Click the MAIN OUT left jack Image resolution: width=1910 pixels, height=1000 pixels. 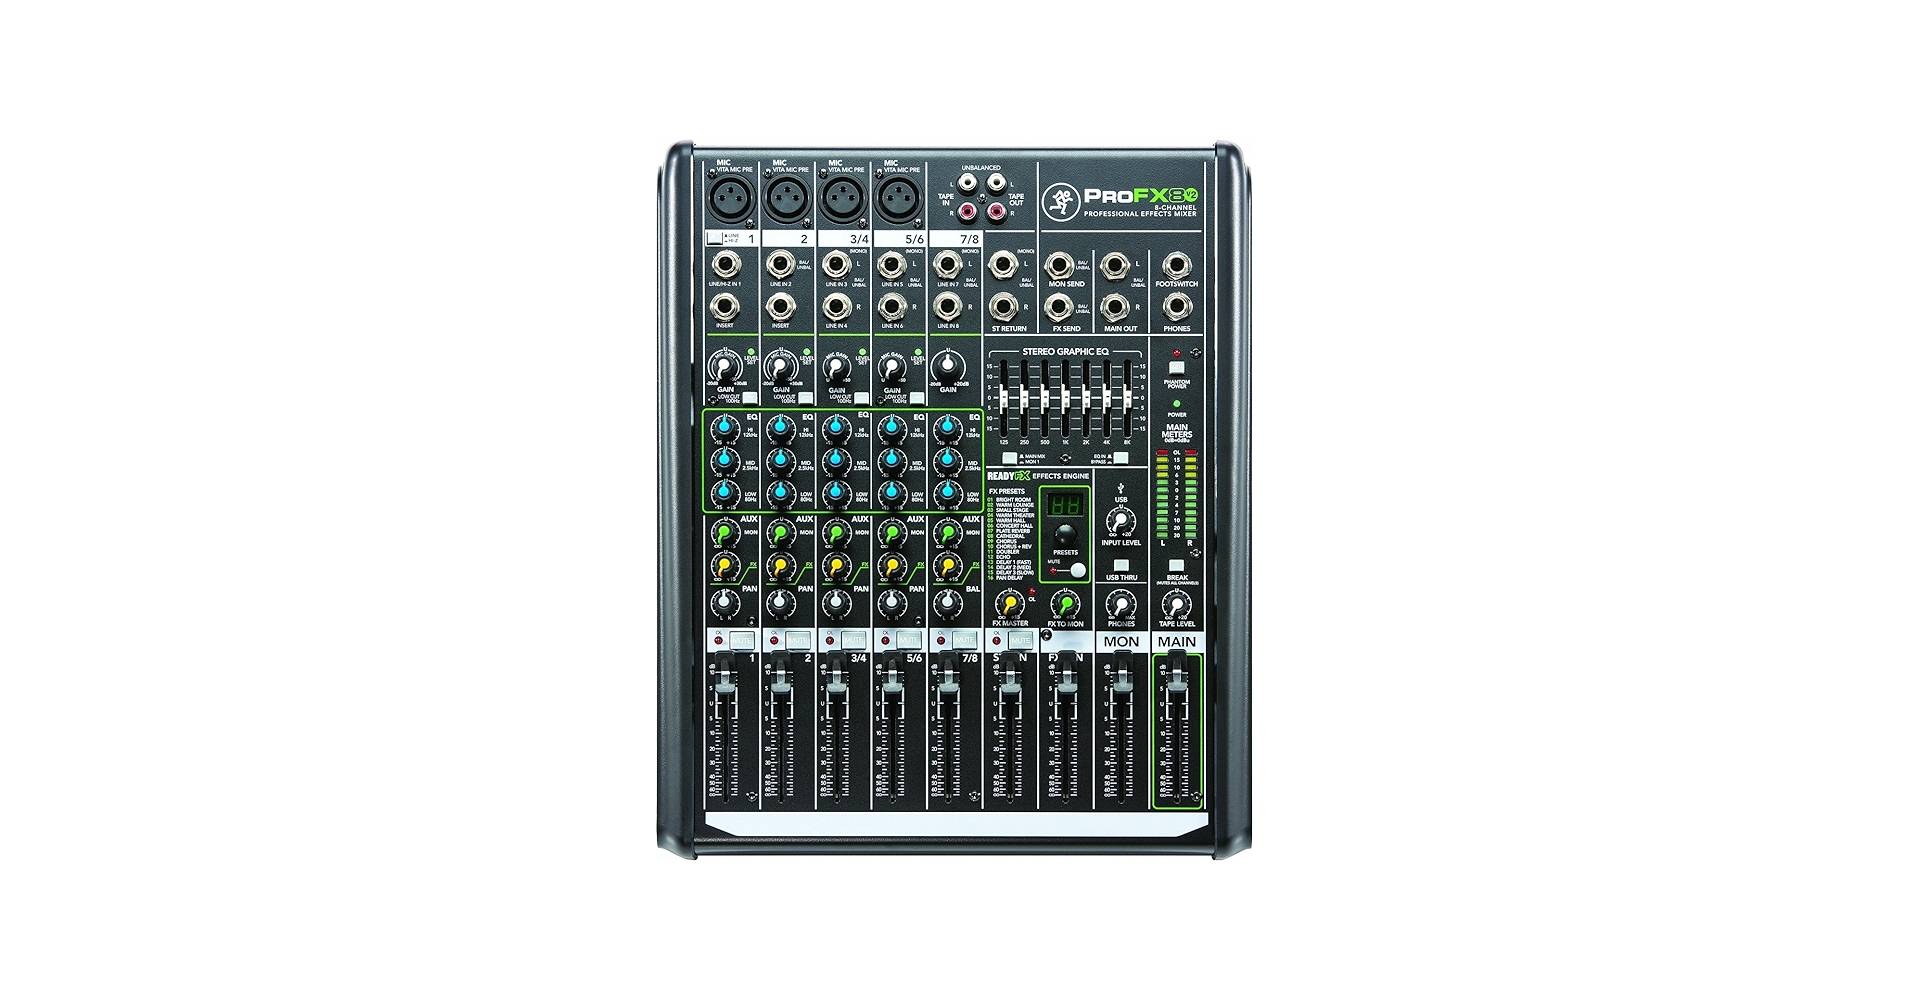(1115, 265)
